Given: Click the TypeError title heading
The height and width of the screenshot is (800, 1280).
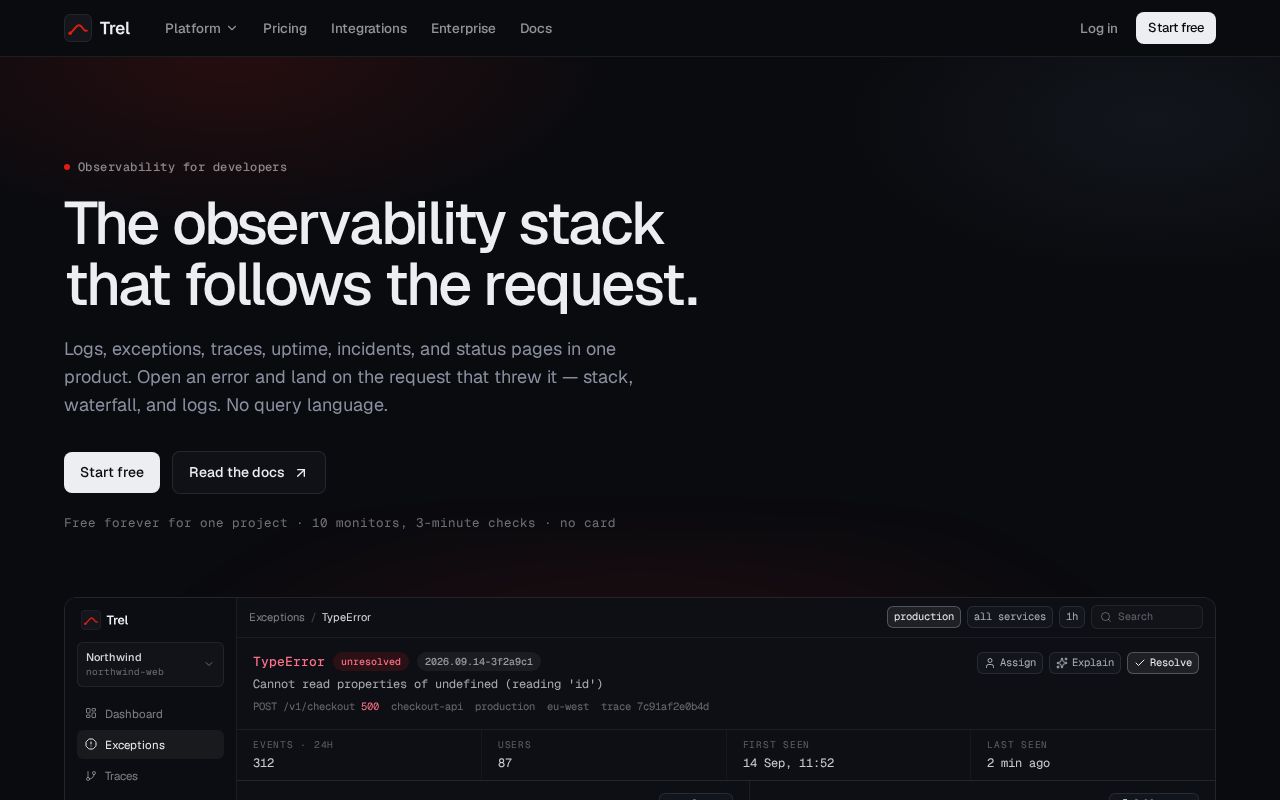Looking at the screenshot, I should 289,662.
